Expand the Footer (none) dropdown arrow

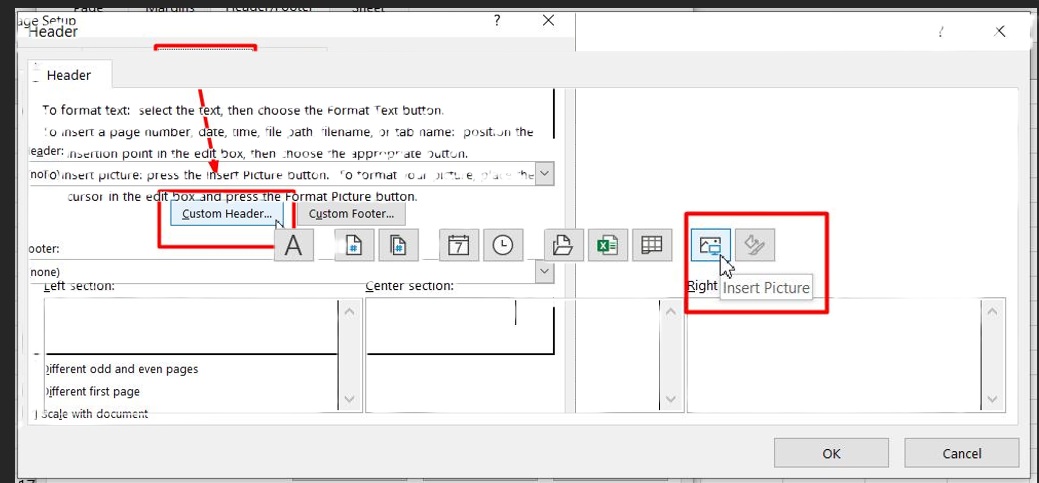click(x=544, y=272)
